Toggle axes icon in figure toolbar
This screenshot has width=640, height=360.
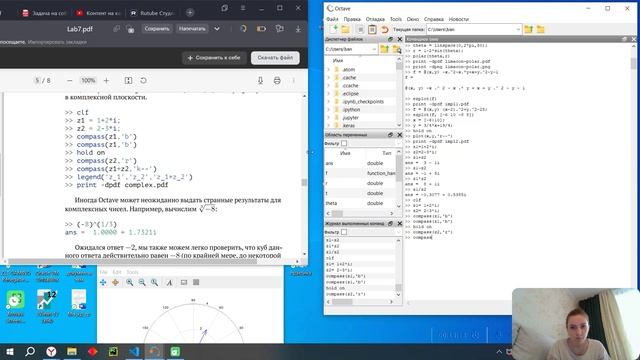[x=184, y=282]
